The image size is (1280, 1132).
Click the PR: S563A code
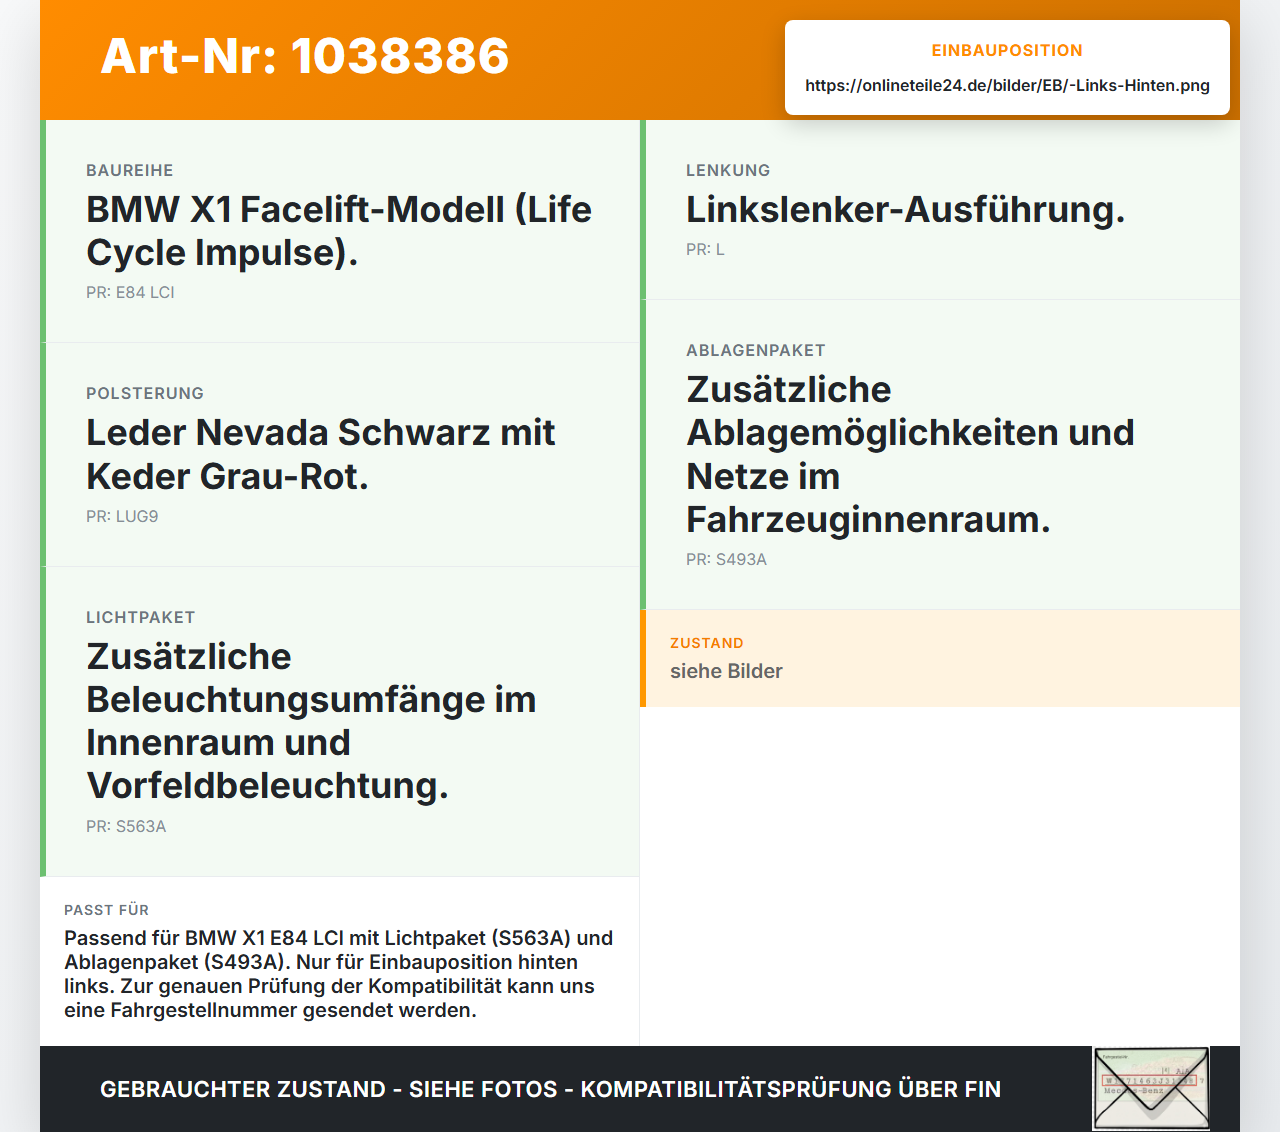(x=126, y=826)
